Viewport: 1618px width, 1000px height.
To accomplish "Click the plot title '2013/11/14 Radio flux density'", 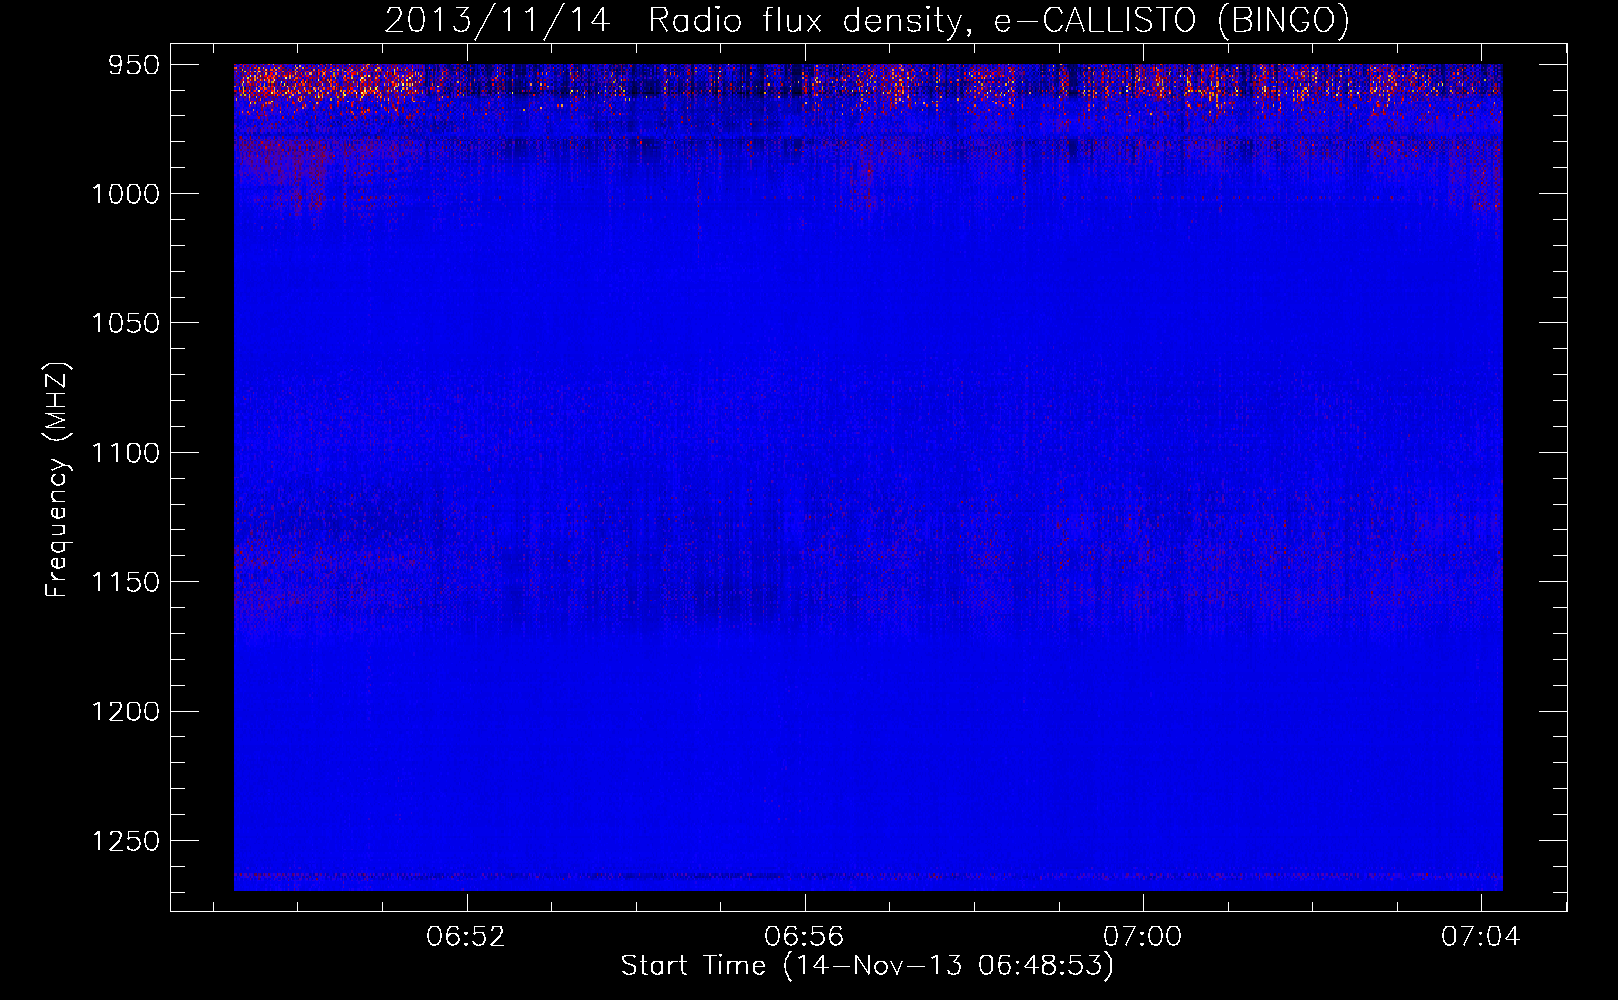I will pyautogui.click(x=867, y=21).
